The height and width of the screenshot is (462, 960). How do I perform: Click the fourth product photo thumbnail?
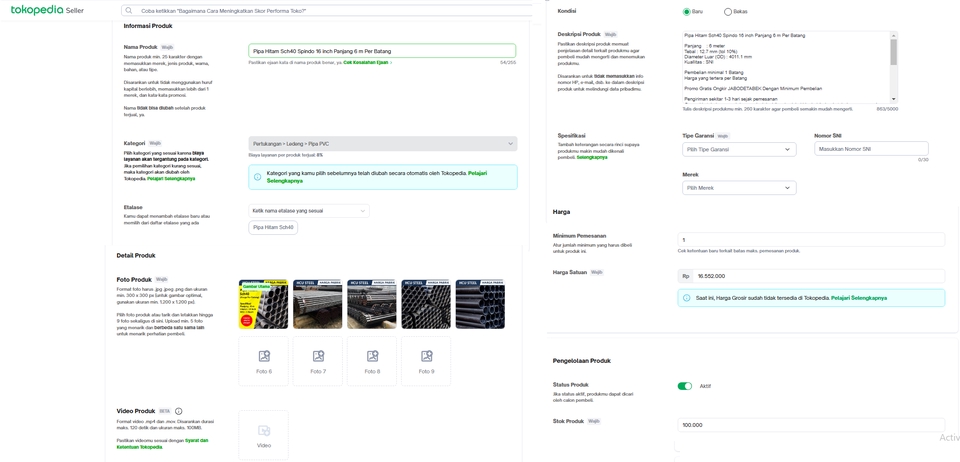click(x=426, y=304)
